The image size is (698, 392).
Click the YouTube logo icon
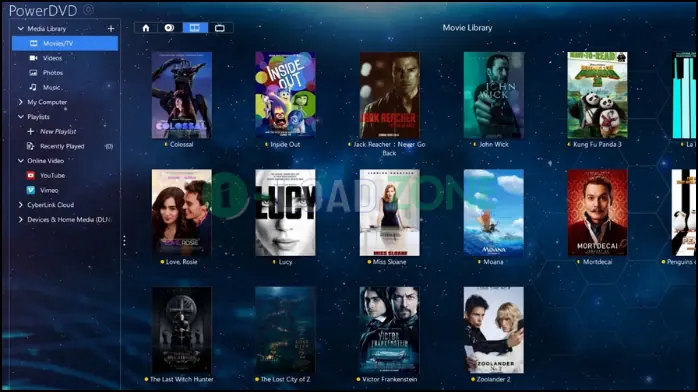point(31,175)
